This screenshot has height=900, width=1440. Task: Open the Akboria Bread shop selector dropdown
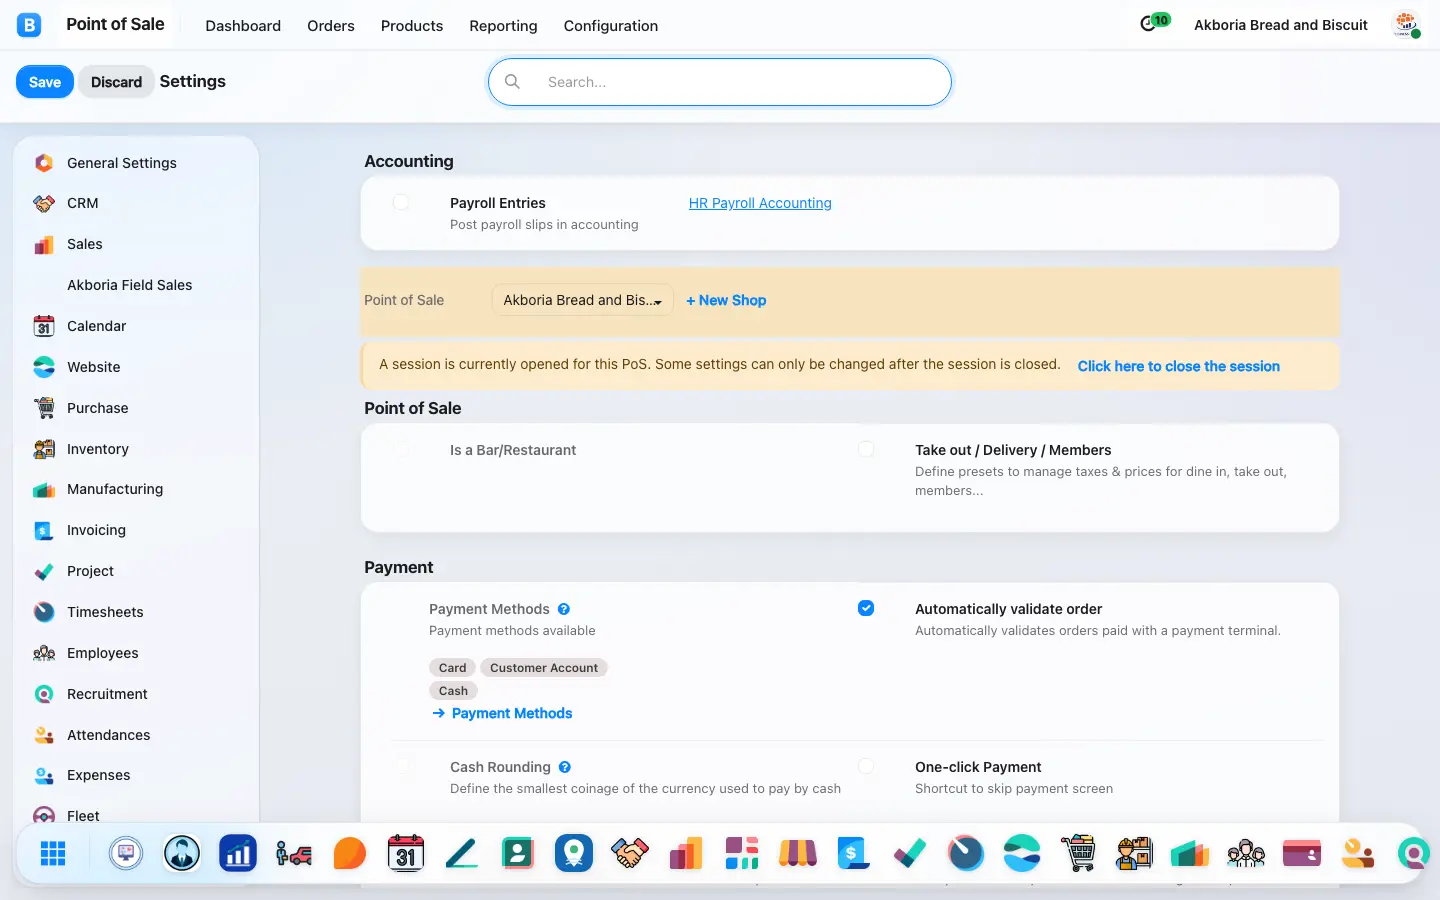[x=583, y=300]
